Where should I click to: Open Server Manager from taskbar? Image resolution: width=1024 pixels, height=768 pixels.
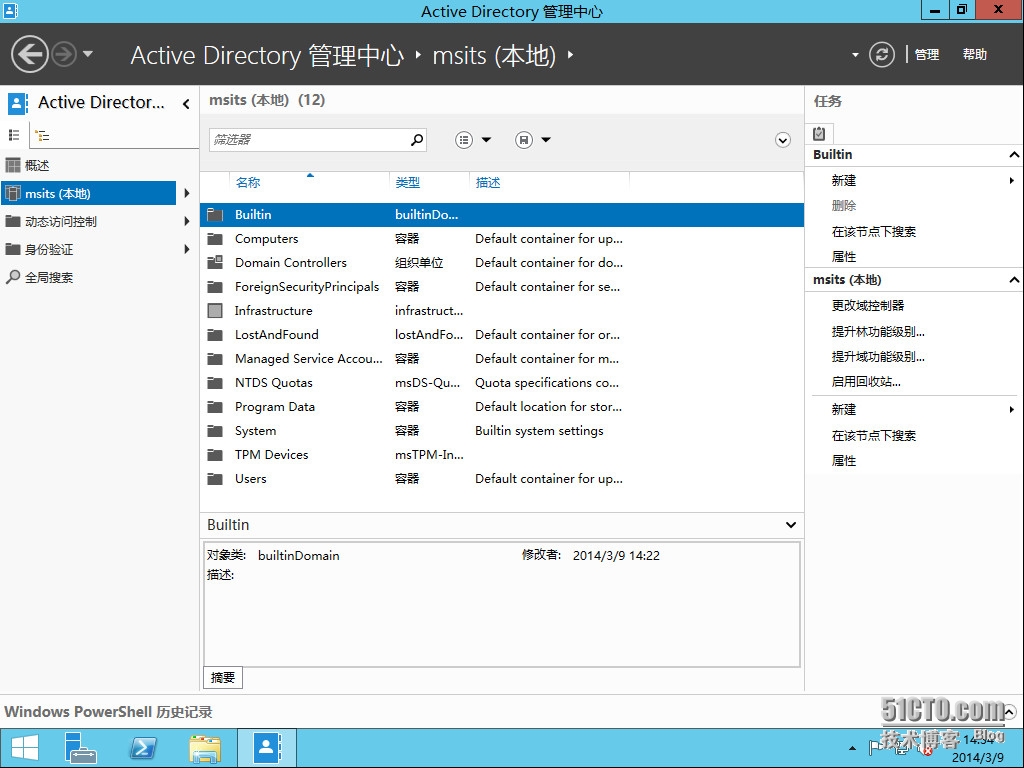(x=81, y=748)
